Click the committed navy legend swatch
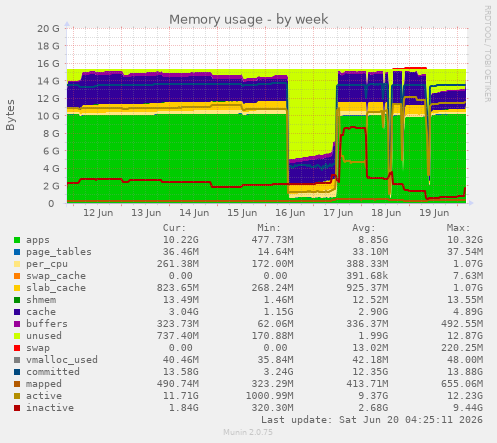Viewport: 497px width, 443px height. [17, 372]
